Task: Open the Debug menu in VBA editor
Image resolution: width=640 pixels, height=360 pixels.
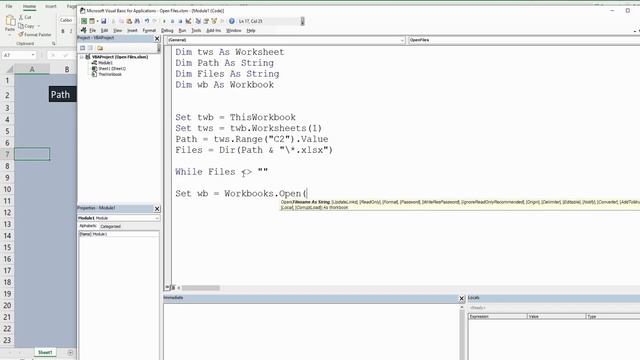Action: coord(167,31)
